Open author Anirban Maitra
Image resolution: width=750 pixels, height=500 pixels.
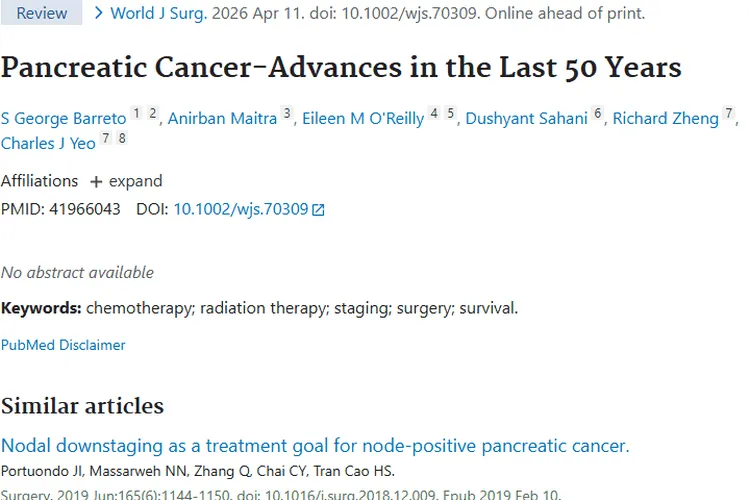tap(222, 118)
